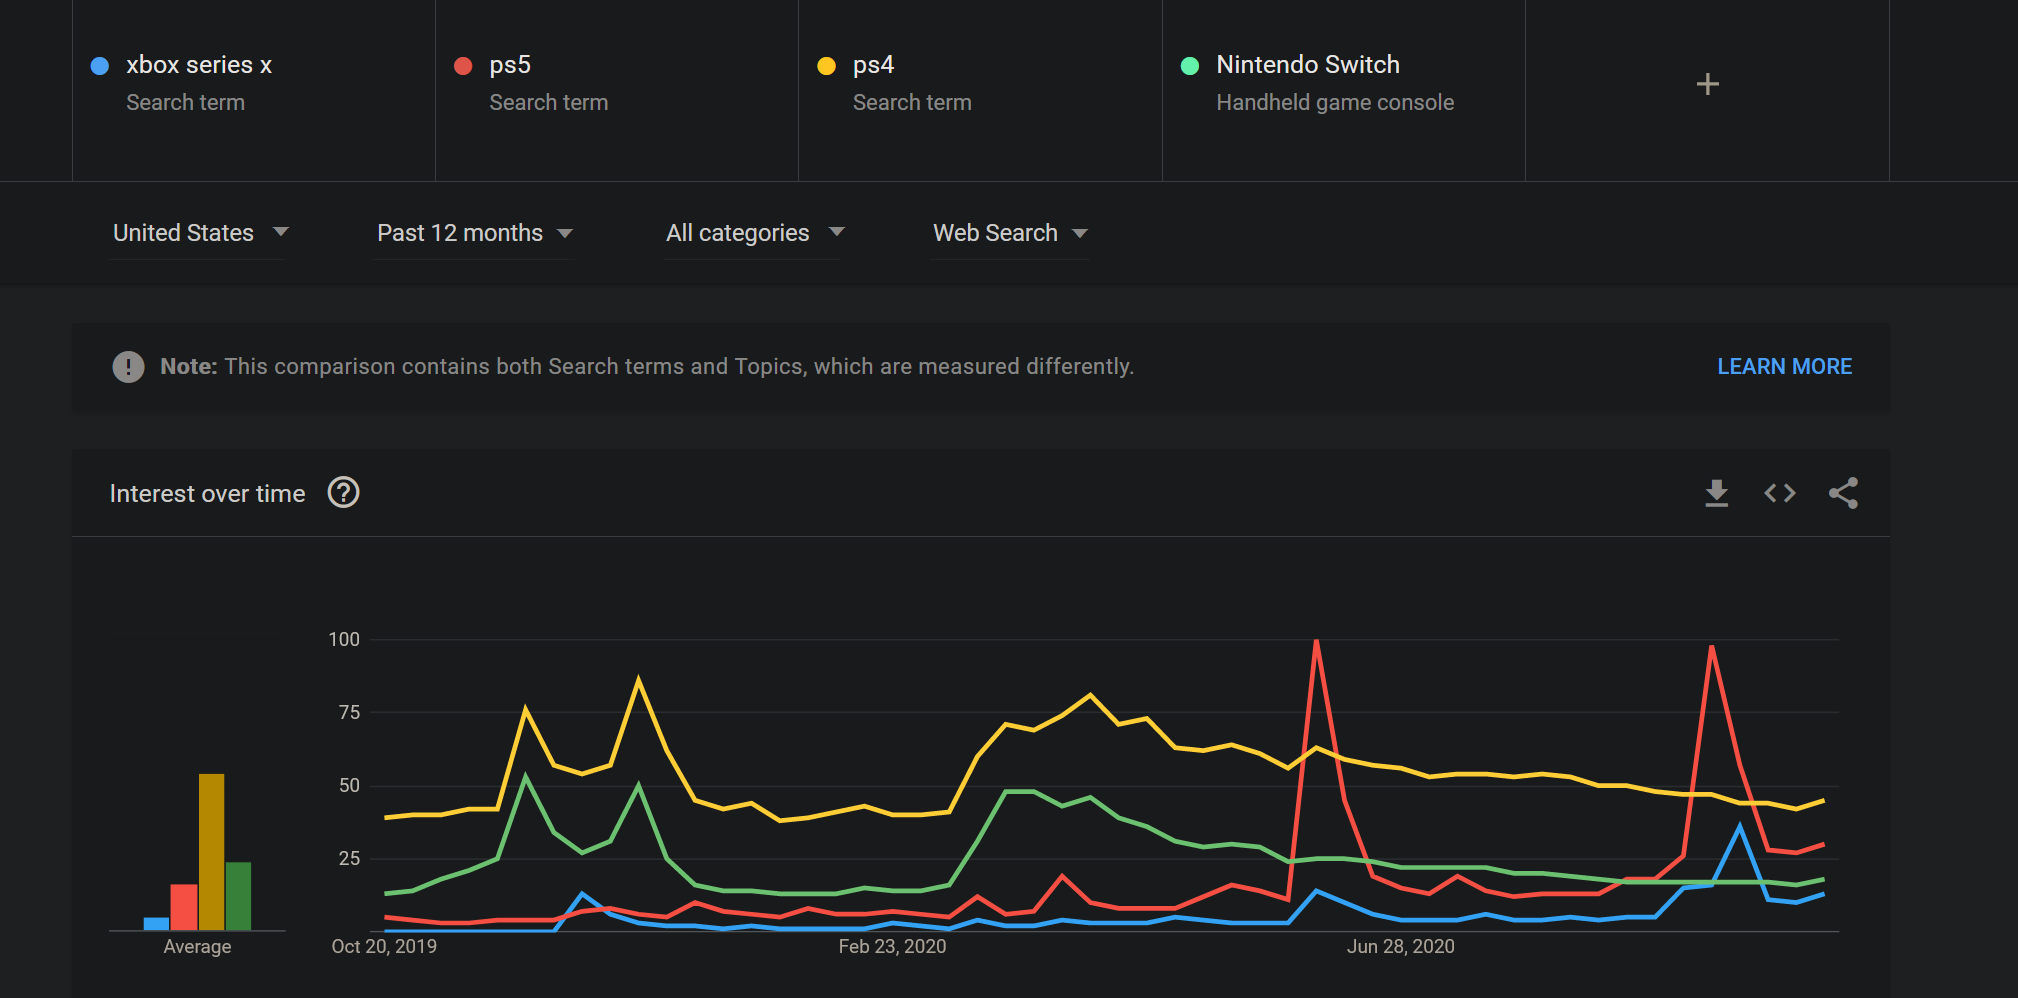Click the ps5 peak at 100
2018x998 pixels.
[x=1316, y=641]
